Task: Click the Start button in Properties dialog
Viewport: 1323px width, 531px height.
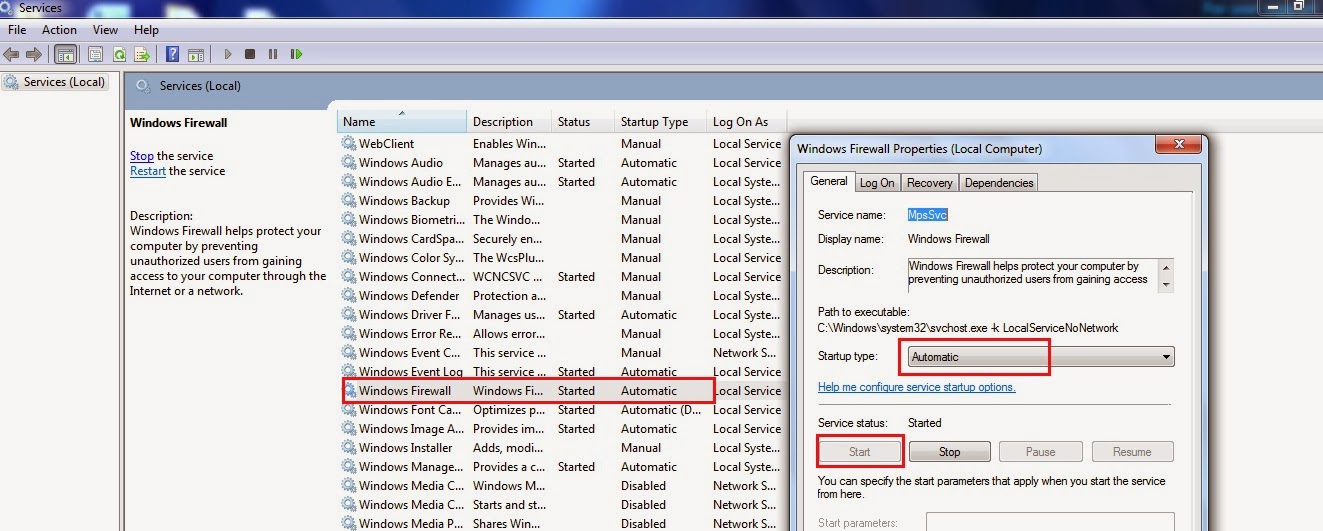Action: [x=860, y=452]
